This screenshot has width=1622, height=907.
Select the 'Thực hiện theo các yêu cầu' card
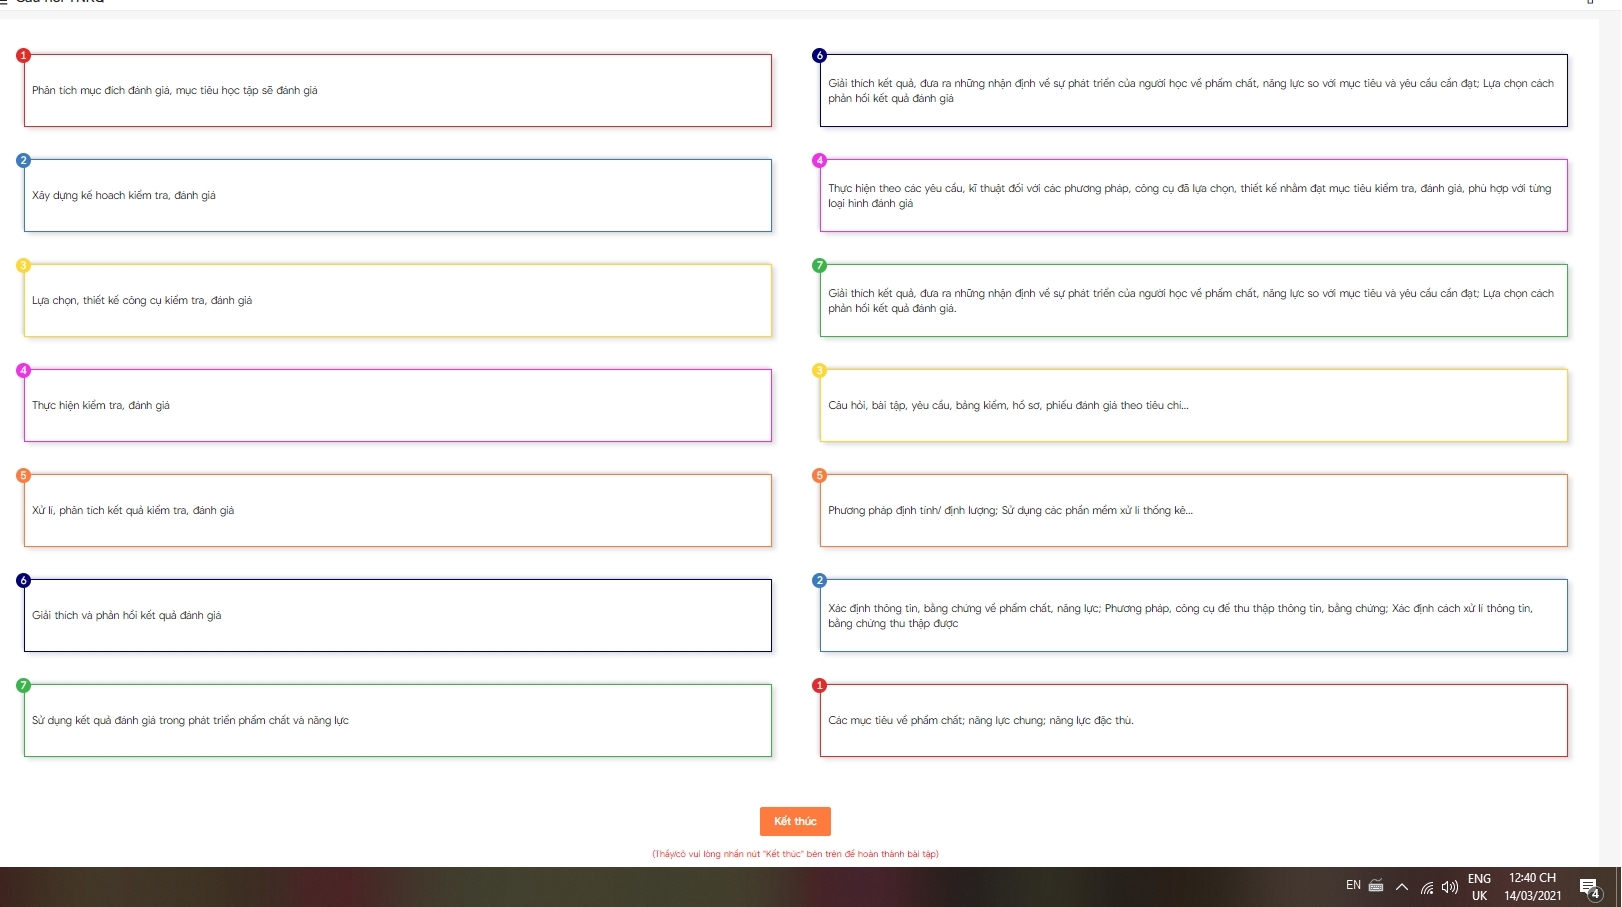[x=1193, y=195]
